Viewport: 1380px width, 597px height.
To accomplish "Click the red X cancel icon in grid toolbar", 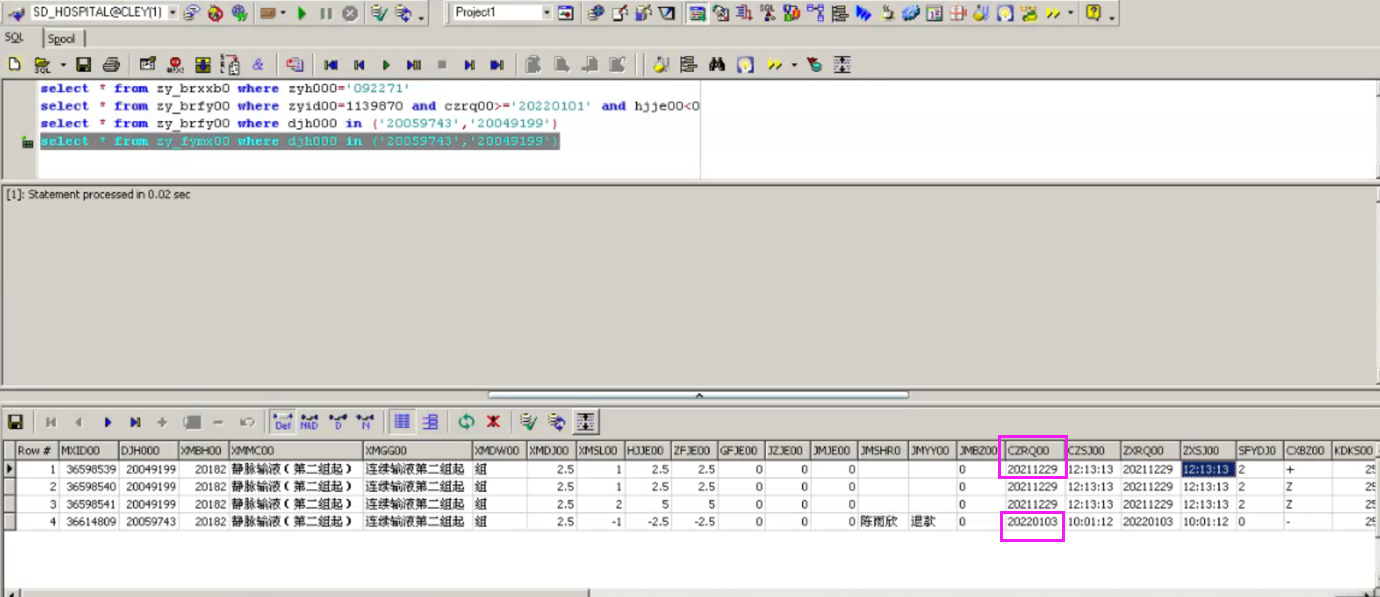I will (493, 422).
